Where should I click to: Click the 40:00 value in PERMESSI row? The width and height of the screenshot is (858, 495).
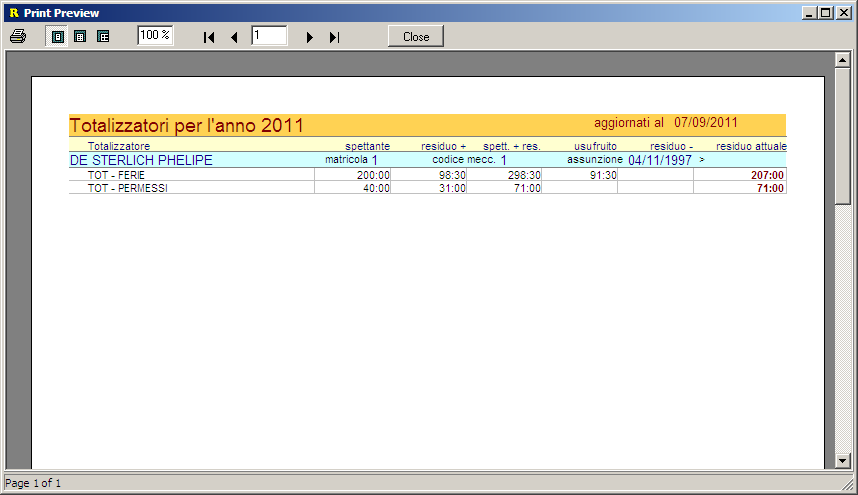[376, 188]
